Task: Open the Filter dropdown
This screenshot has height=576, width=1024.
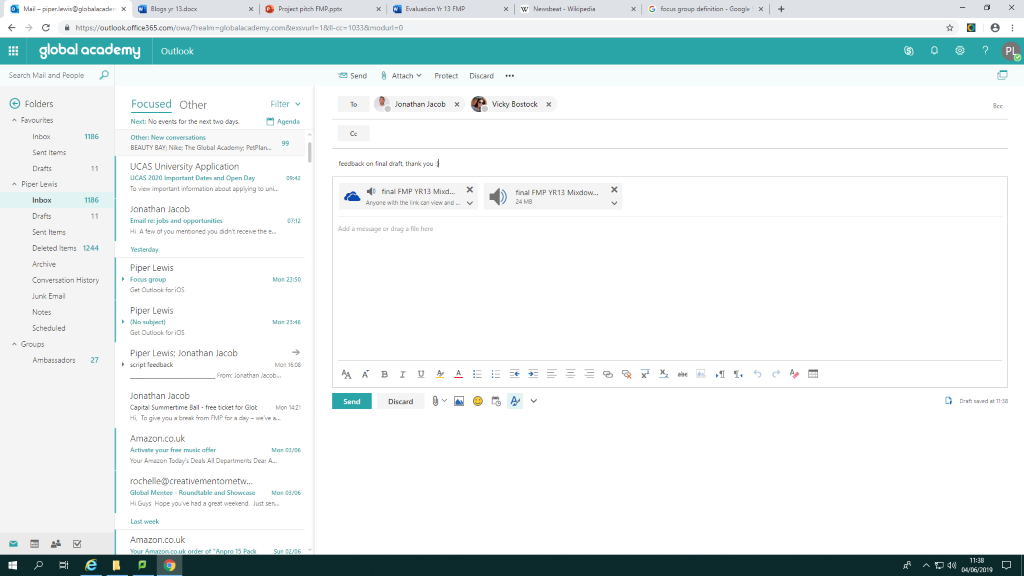Action: click(x=285, y=104)
